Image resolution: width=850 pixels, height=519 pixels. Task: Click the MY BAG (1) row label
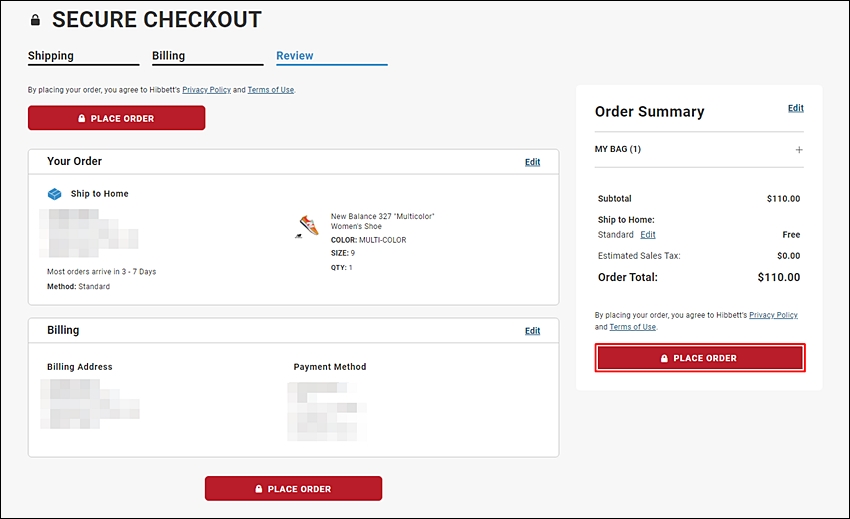[x=617, y=149]
